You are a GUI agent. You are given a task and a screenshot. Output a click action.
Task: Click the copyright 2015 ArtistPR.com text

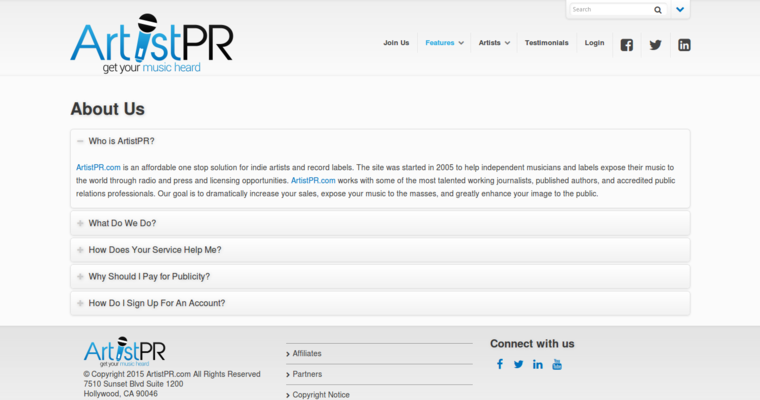click(x=172, y=374)
